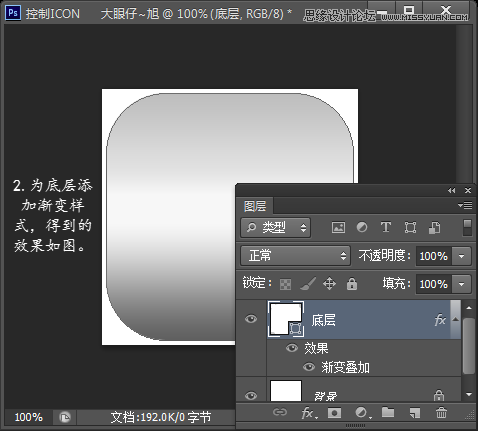478x431 pixels.
Task: Filter layers by pixel layer icon
Action: click(x=338, y=228)
